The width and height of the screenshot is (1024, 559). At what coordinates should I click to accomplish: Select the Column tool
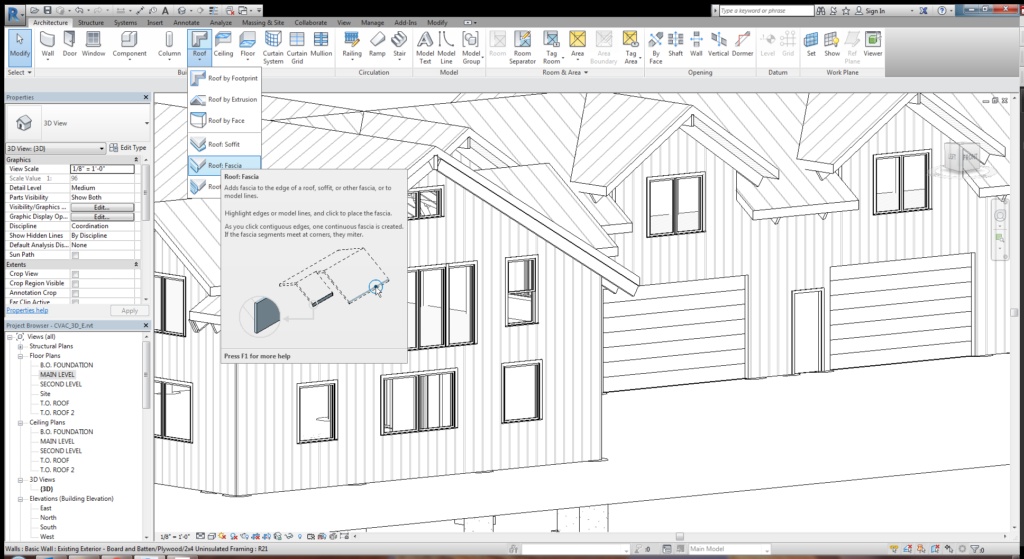(x=169, y=44)
